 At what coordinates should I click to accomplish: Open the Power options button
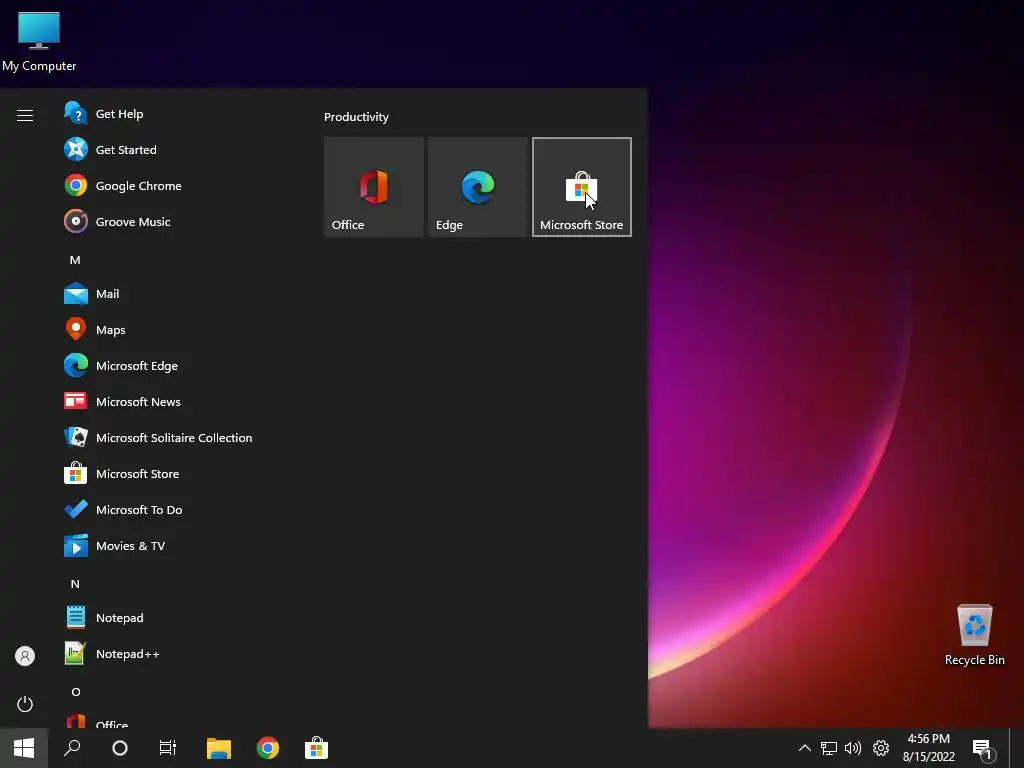tap(25, 704)
